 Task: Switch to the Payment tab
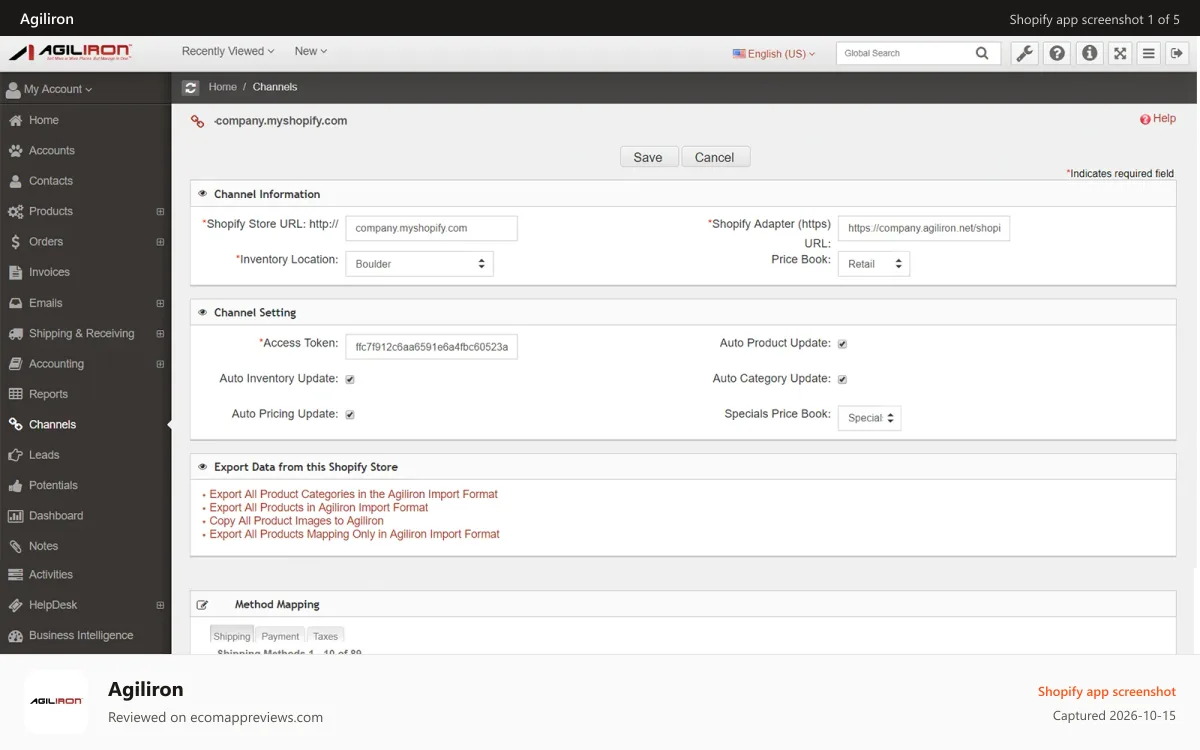click(x=280, y=636)
